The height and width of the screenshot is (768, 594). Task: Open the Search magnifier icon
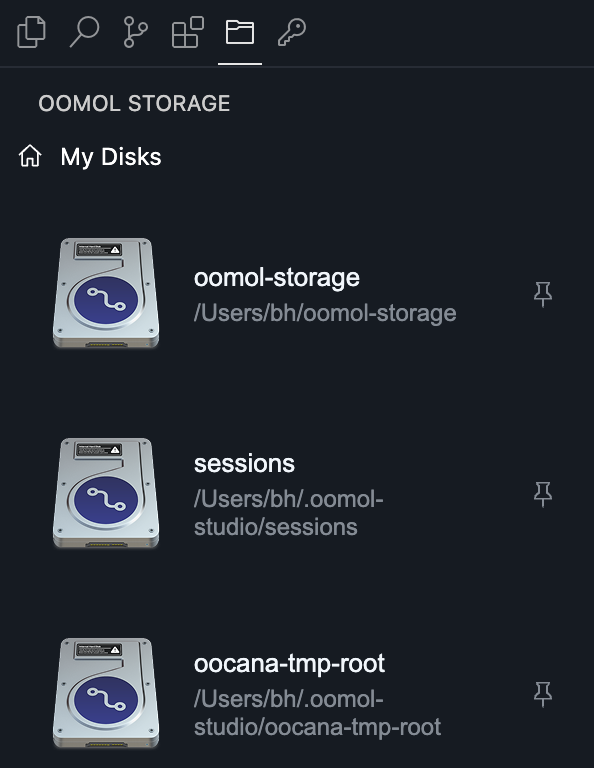[x=84, y=32]
